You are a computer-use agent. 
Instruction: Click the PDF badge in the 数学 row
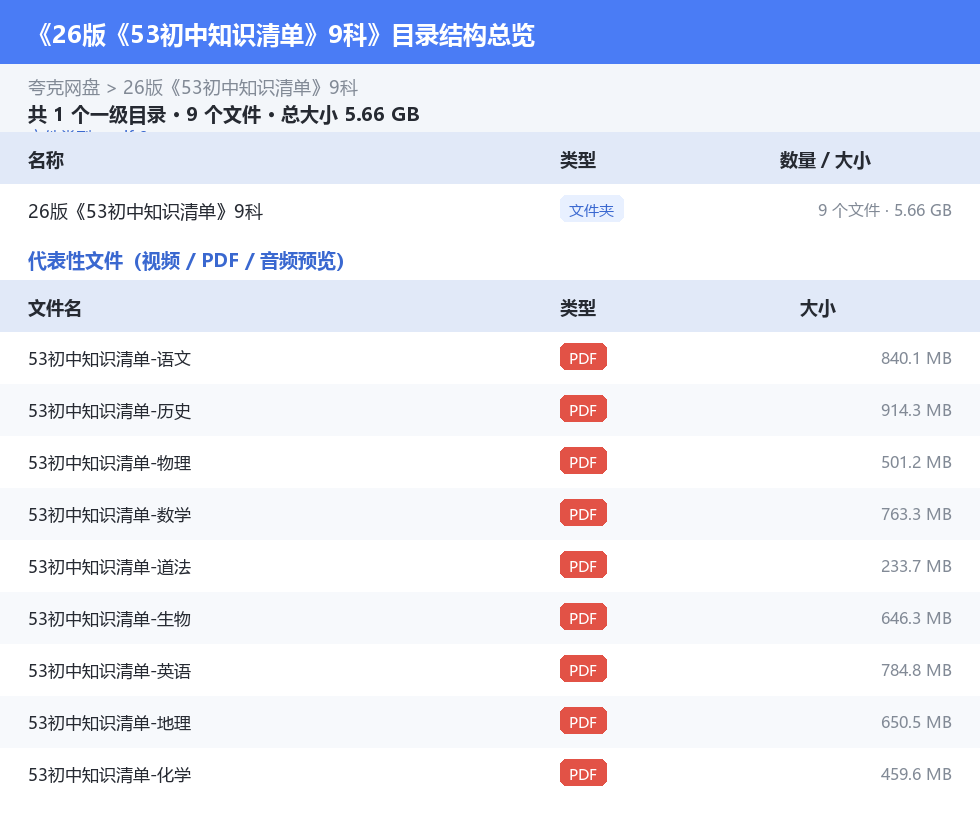[x=583, y=513]
